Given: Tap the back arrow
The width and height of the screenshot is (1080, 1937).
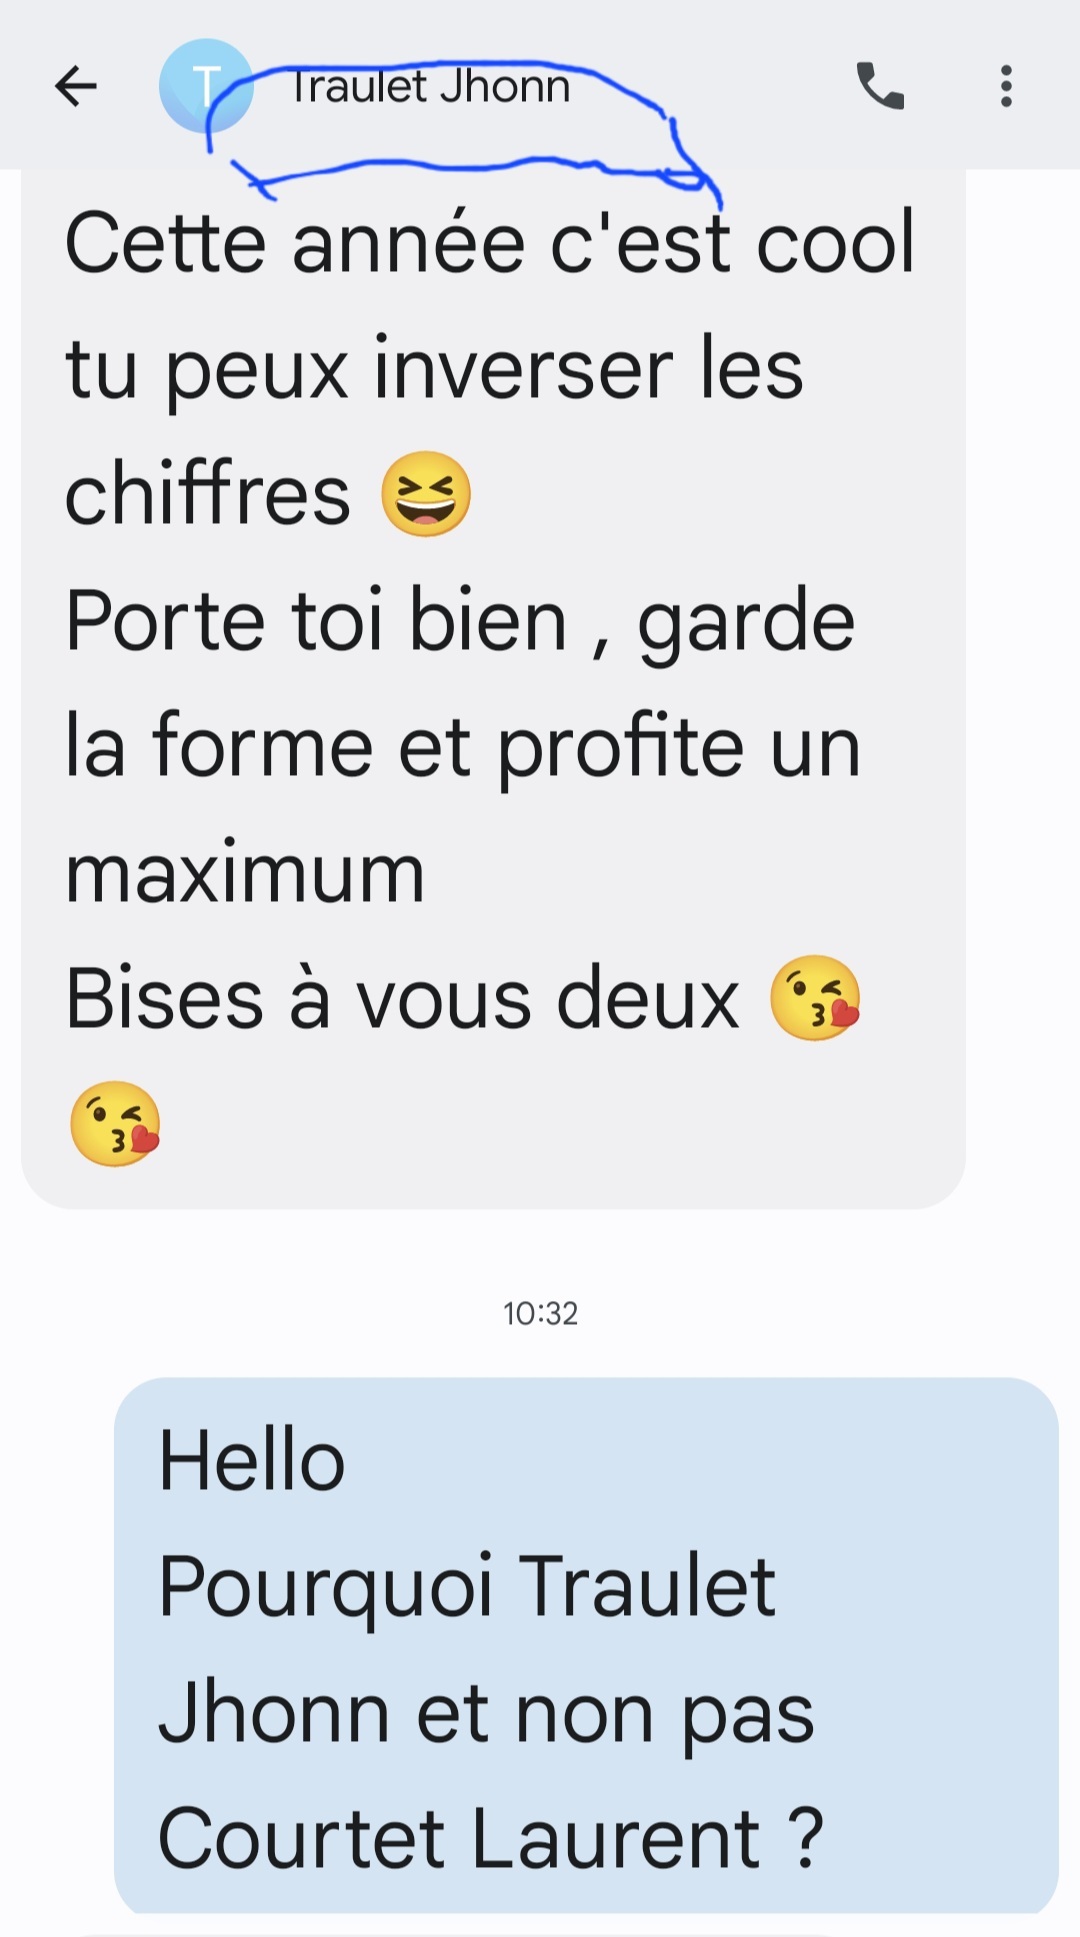Looking at the screenshot, I should 76,86.
